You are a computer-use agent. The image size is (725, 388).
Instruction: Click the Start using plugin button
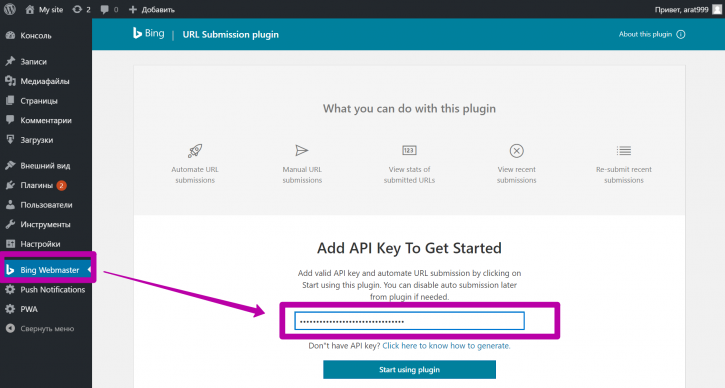(409, 370)
